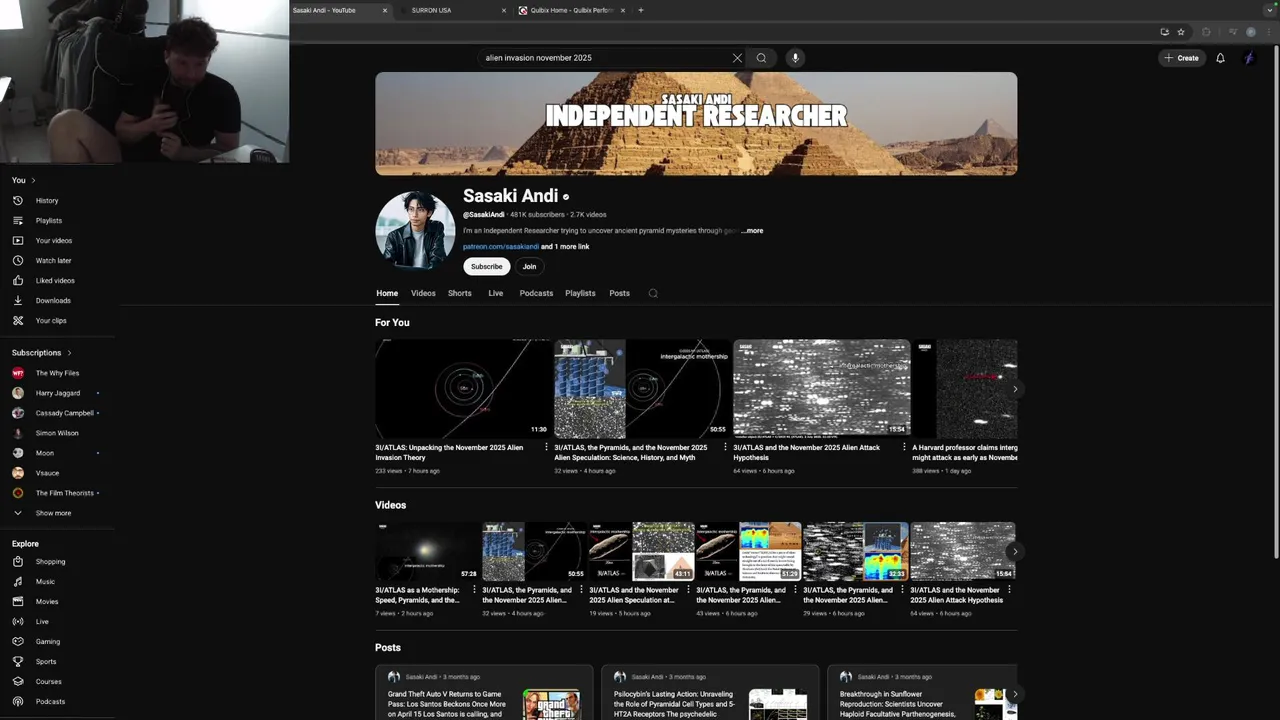Open the 11:30 video thumbnail
1280x720 pixels.
463,388
